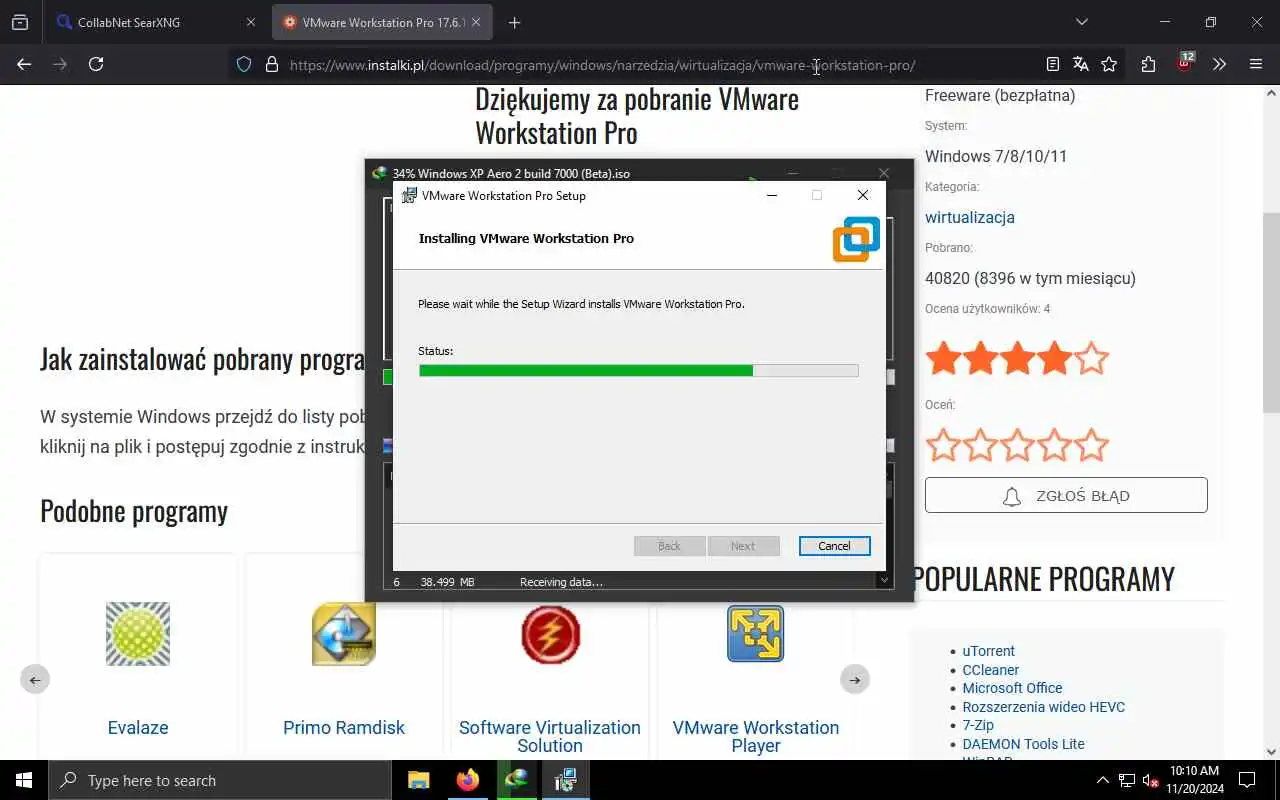Viewport: 1280px width, 800px height.
Task: Open Rozszerzenia wideo HEVC link
Action: click(1043, 707)
